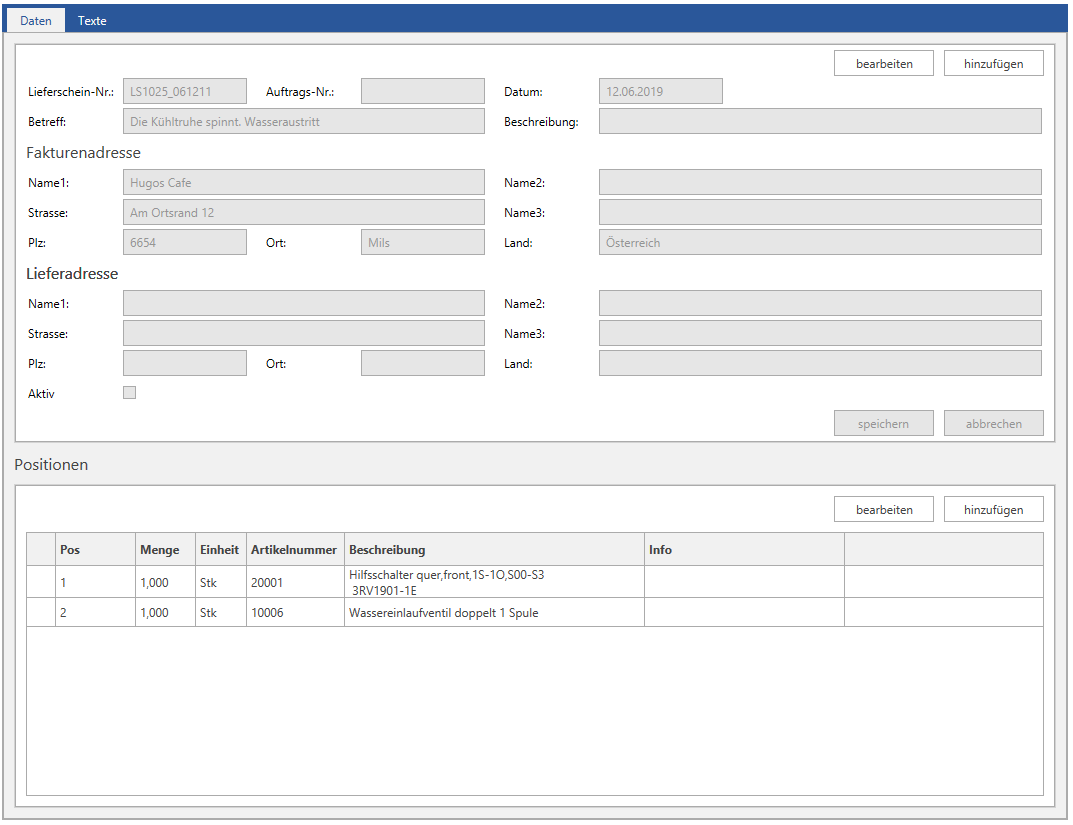This screenshot has width=1073, height=825.
Task: Click the Einheit column header
Action: 221,549
